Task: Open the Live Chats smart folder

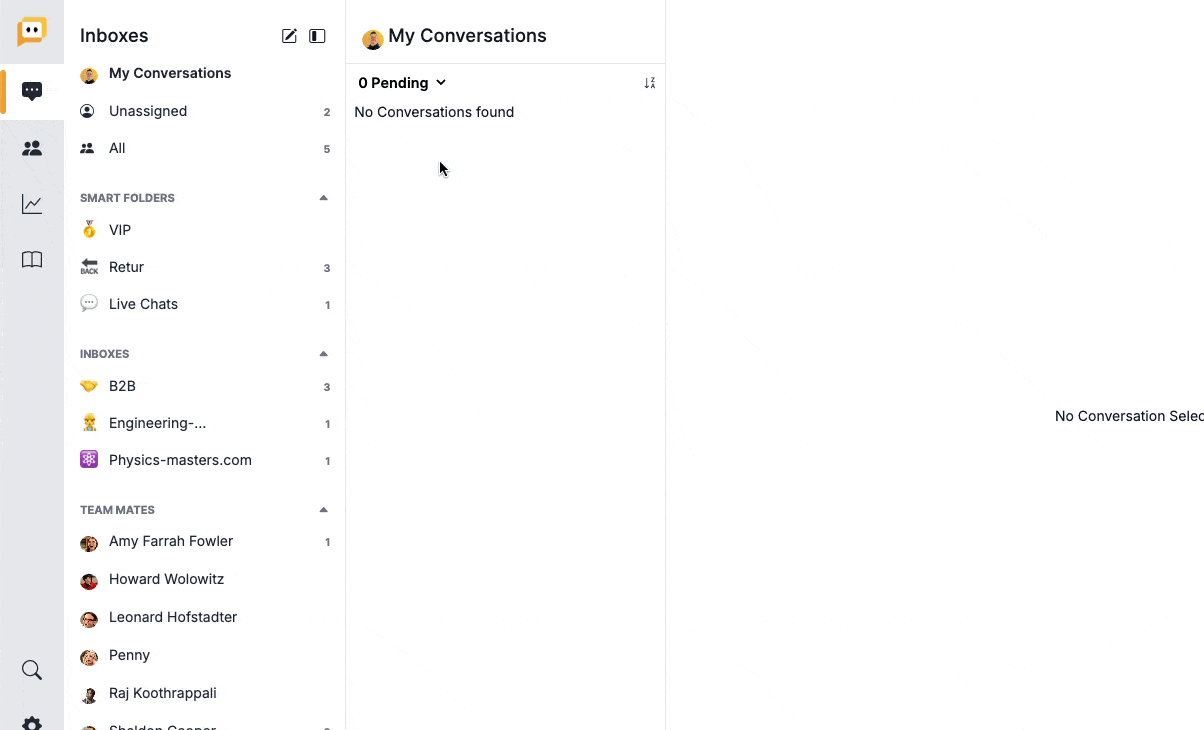Action: coord(143,304)
